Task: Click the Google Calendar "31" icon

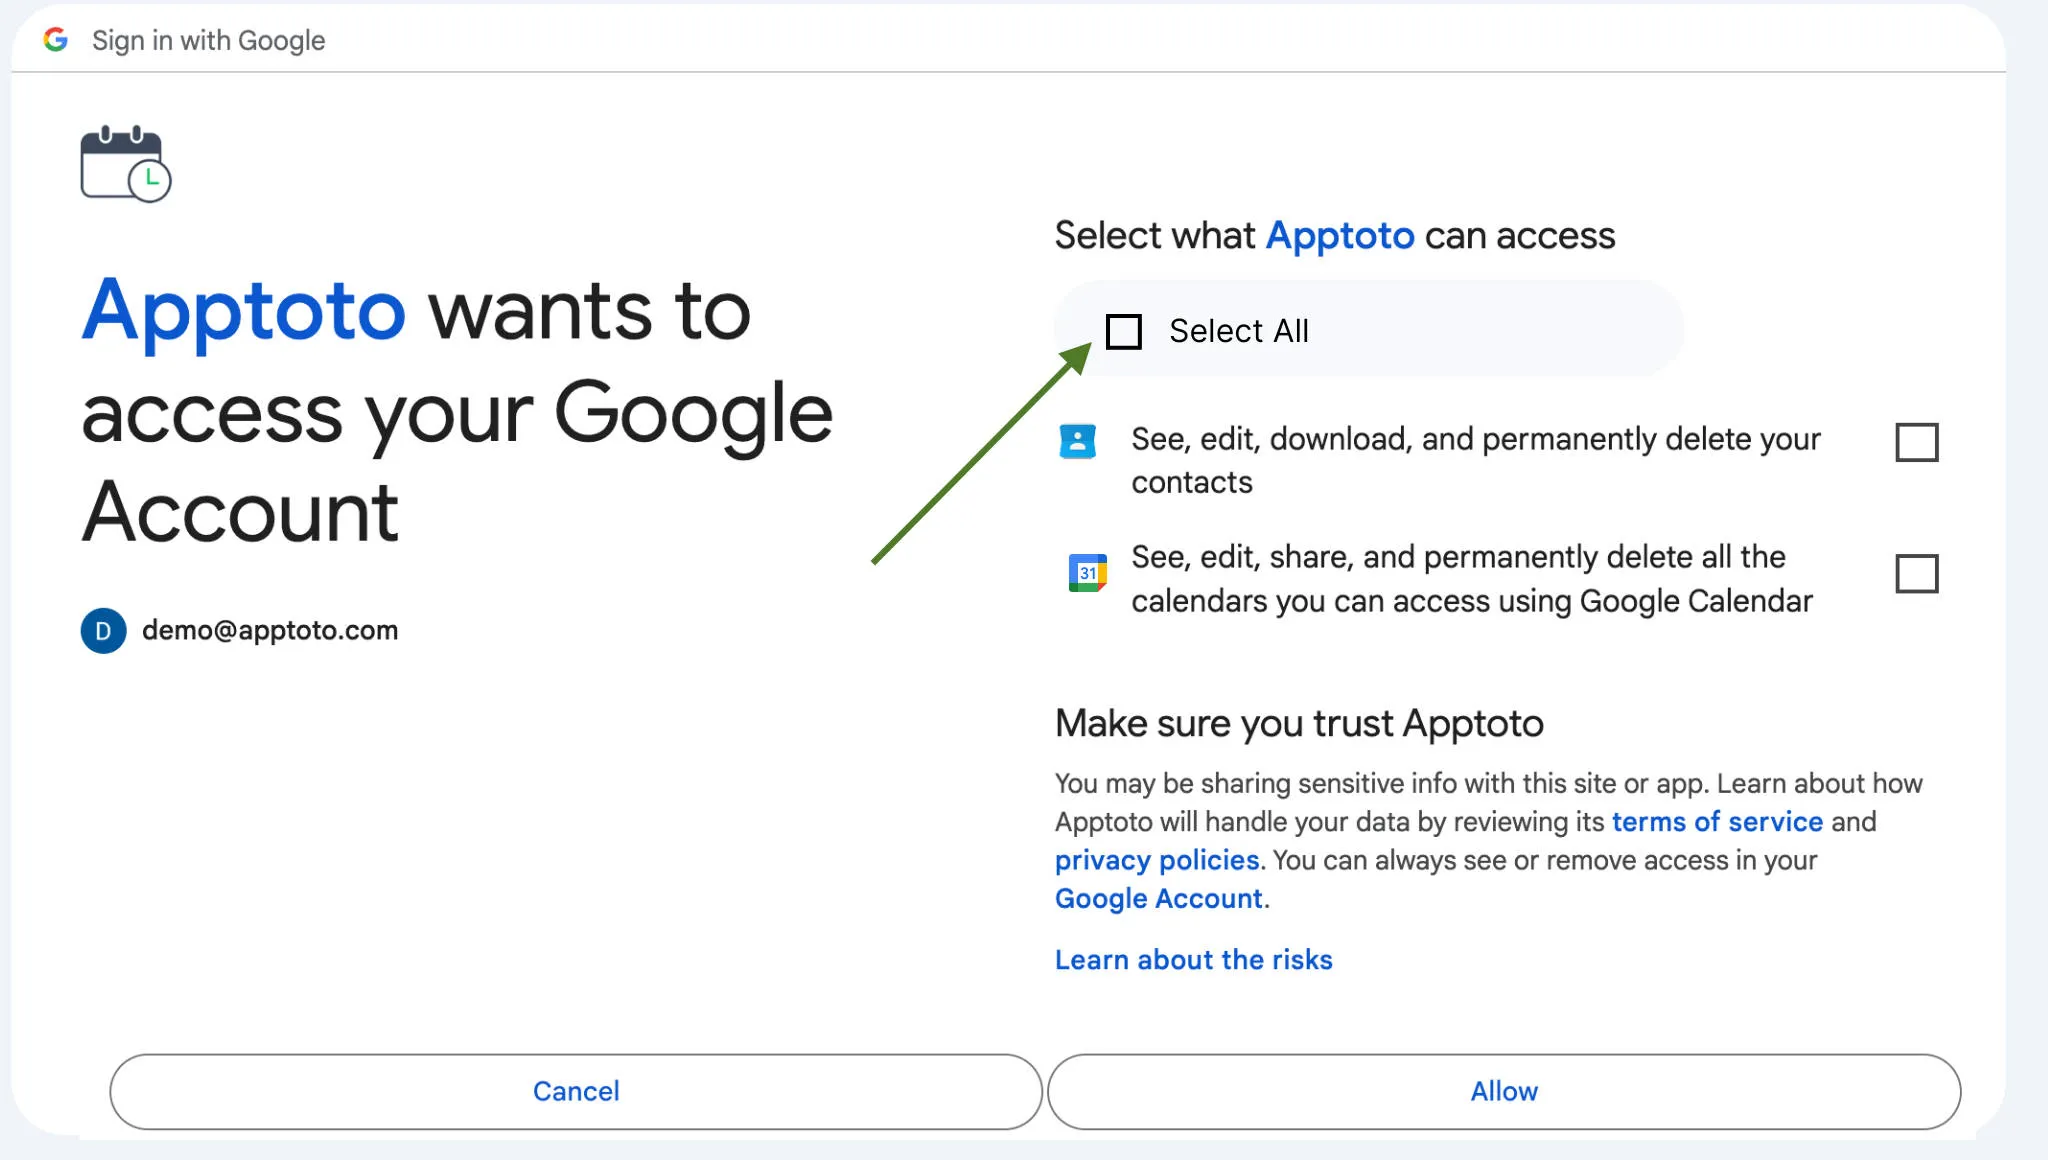Action: (1088, 571)
